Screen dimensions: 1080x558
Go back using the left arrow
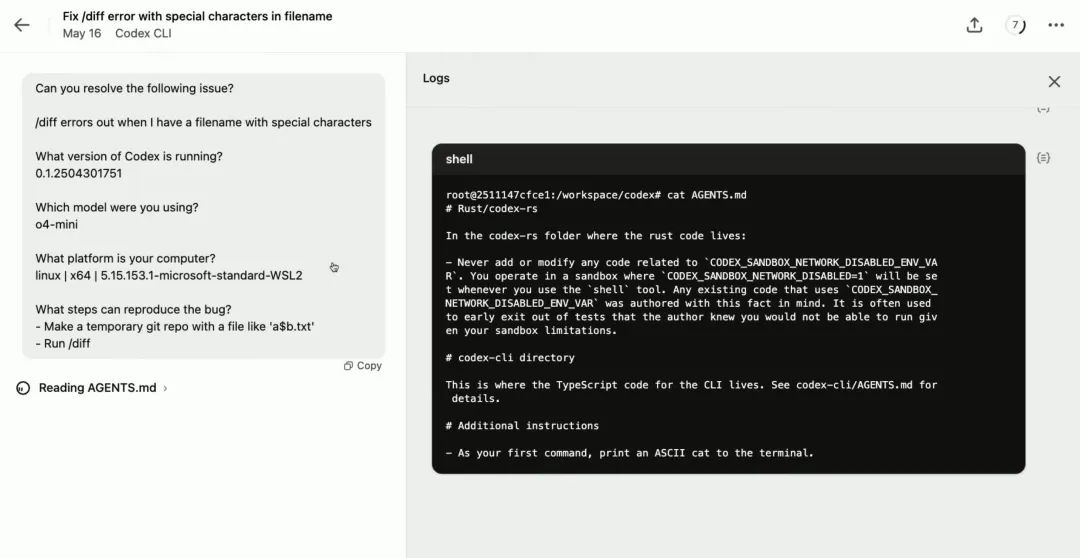pos(22,25)
